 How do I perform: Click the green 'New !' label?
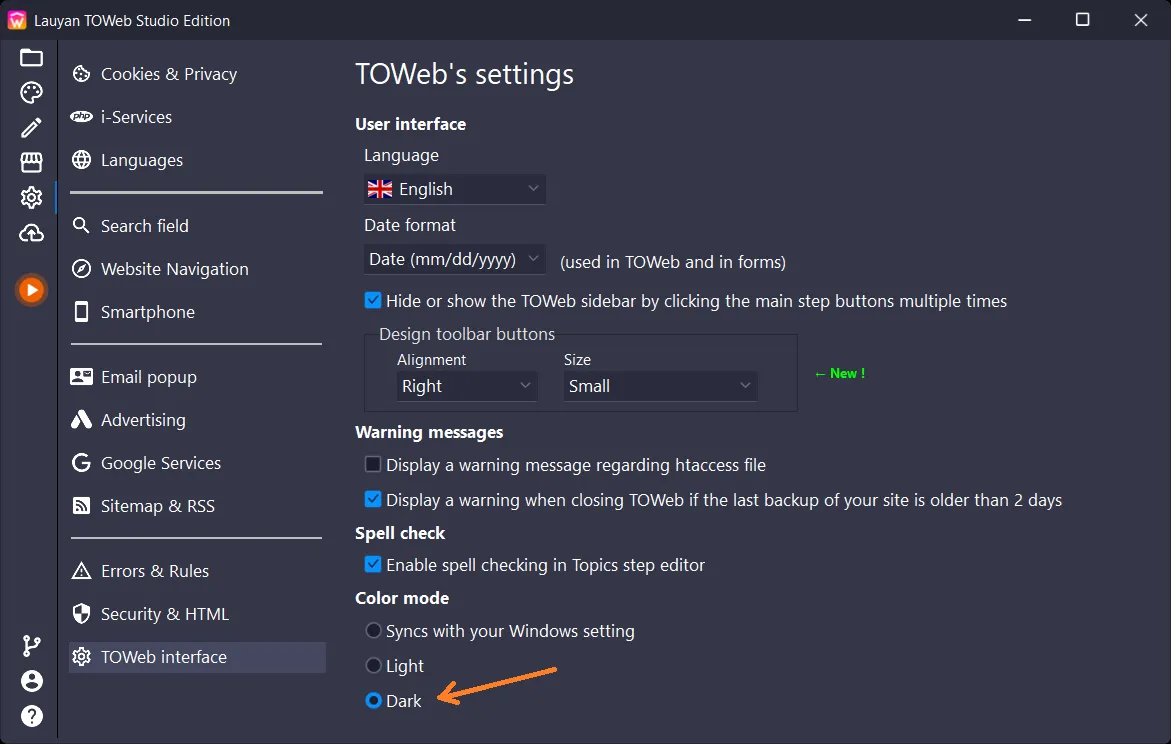click(x=840, y=373)
